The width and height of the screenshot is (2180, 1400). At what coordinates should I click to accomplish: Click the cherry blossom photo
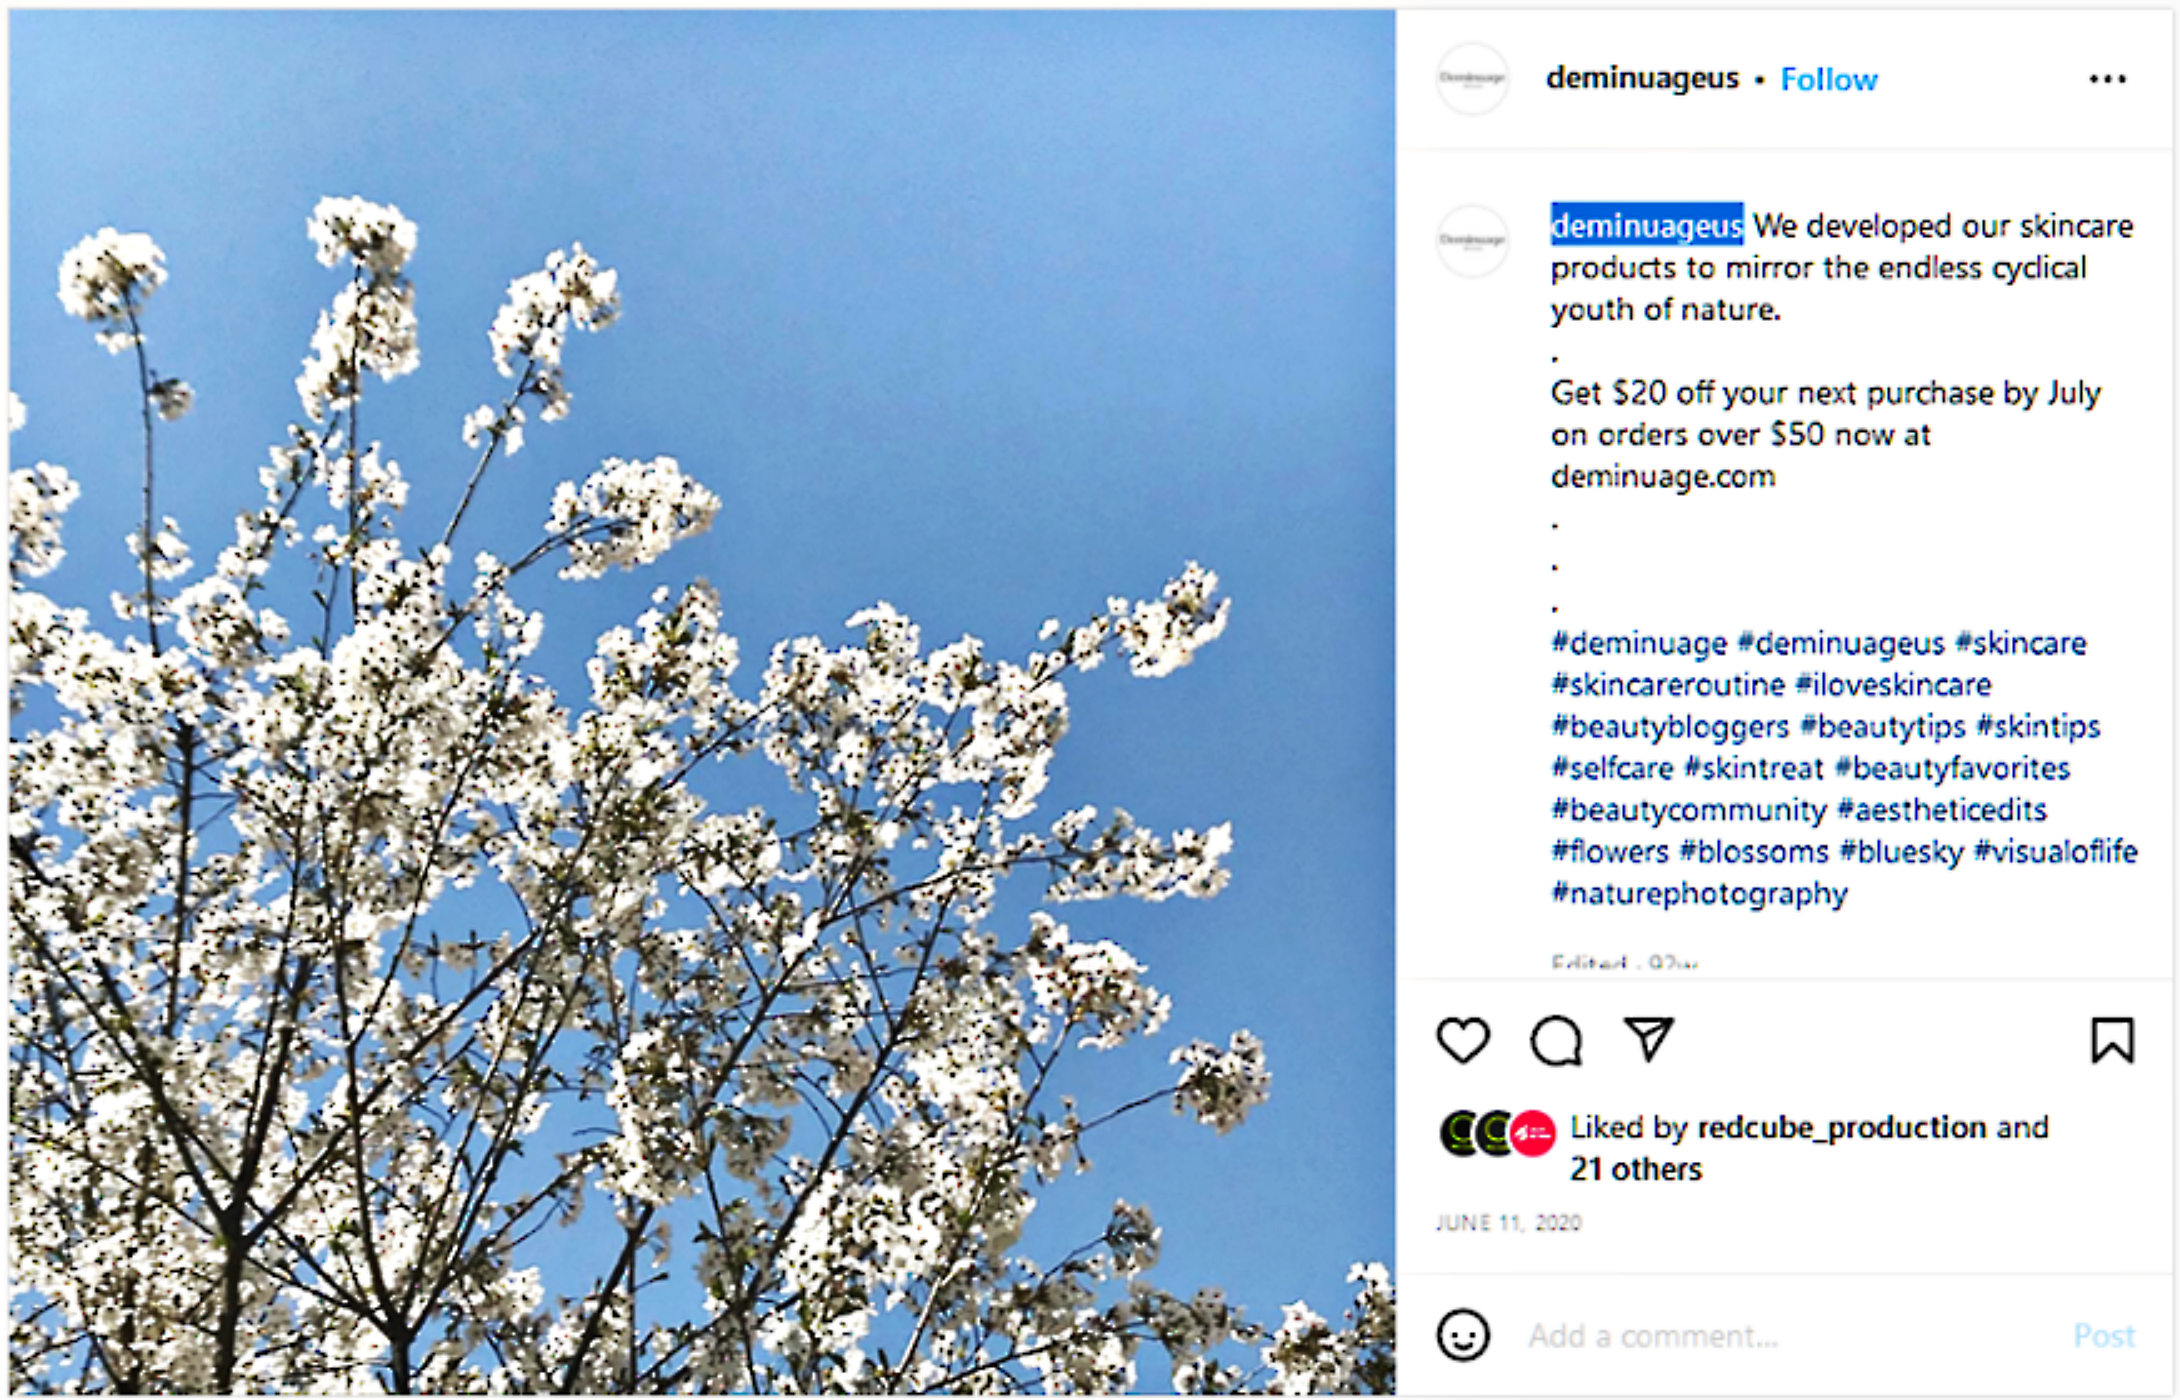pos(702,702)
